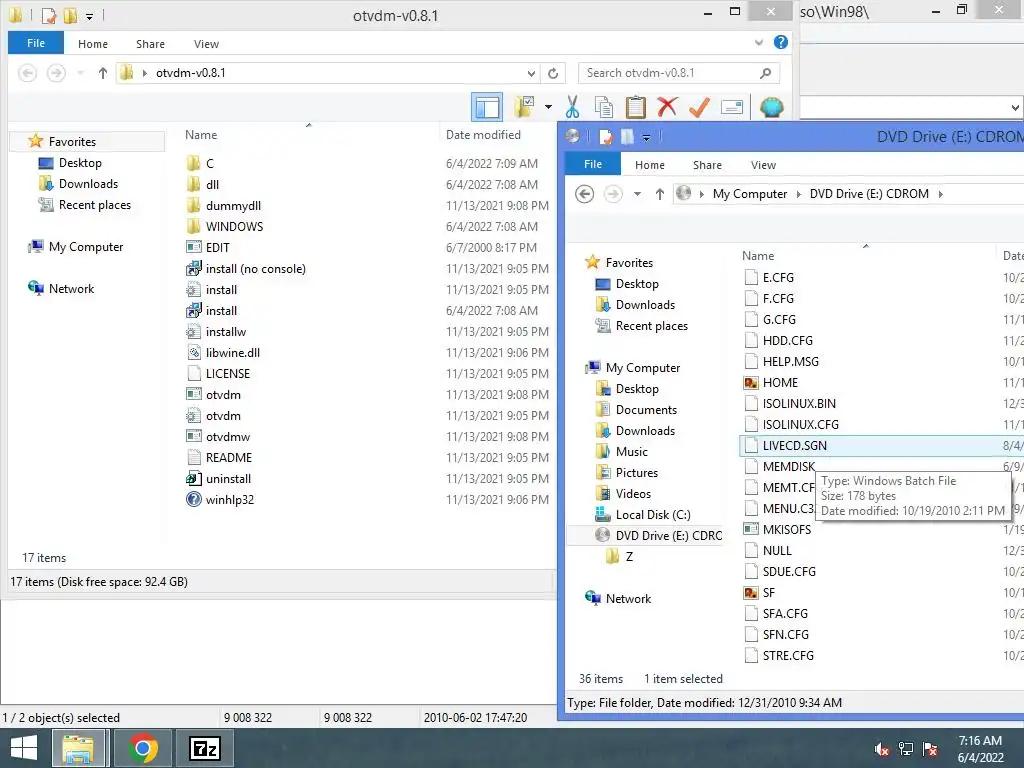
Task: Click the search magnifier icon in otvdm window
Action: pyautogui.click(x=765, y=73)
